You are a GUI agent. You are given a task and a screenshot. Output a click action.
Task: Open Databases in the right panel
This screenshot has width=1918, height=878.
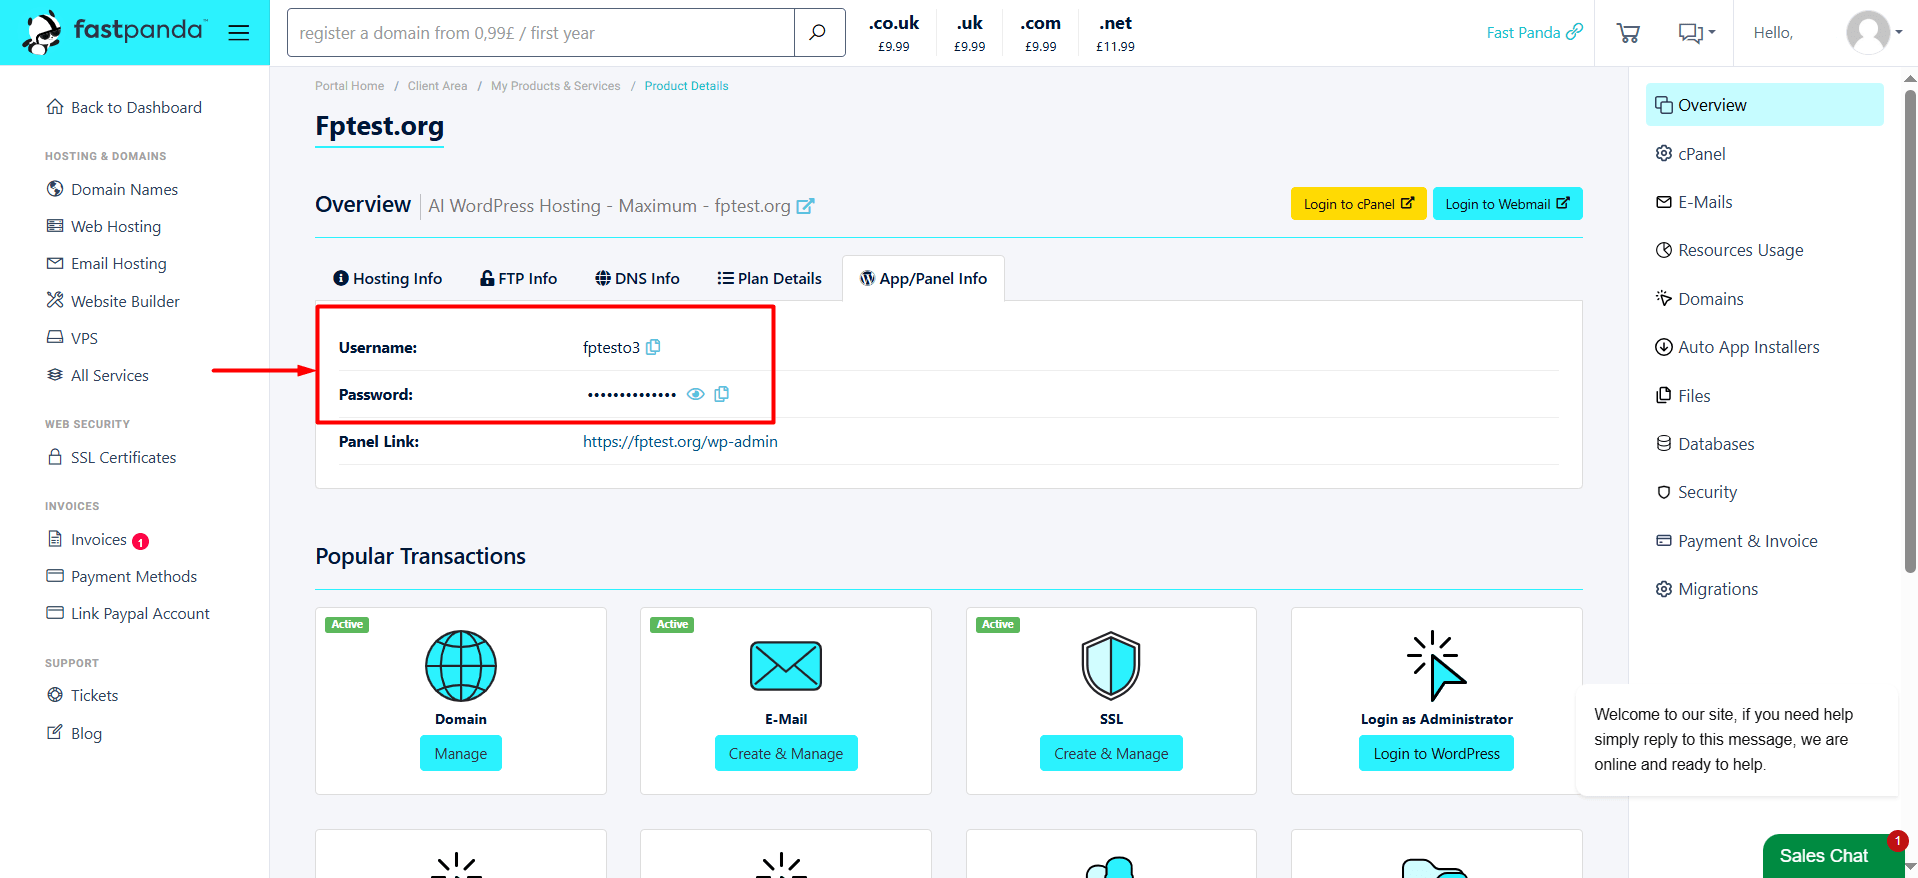pyautogui.click(x=1705, y=444)
